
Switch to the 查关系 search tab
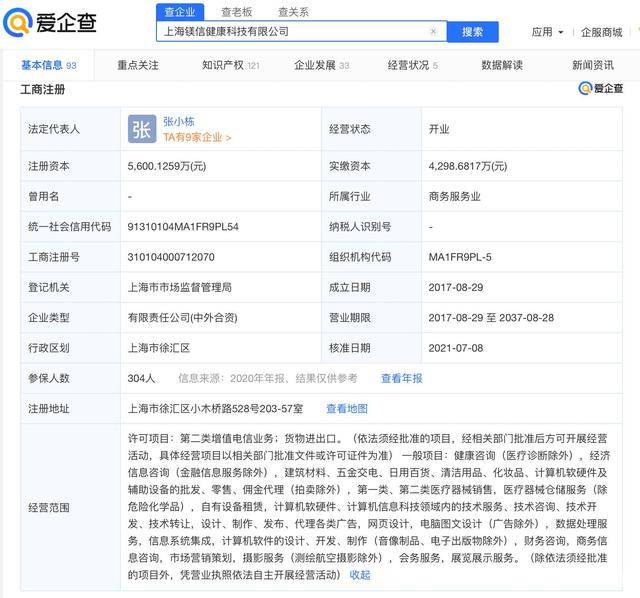pos(293,12)
